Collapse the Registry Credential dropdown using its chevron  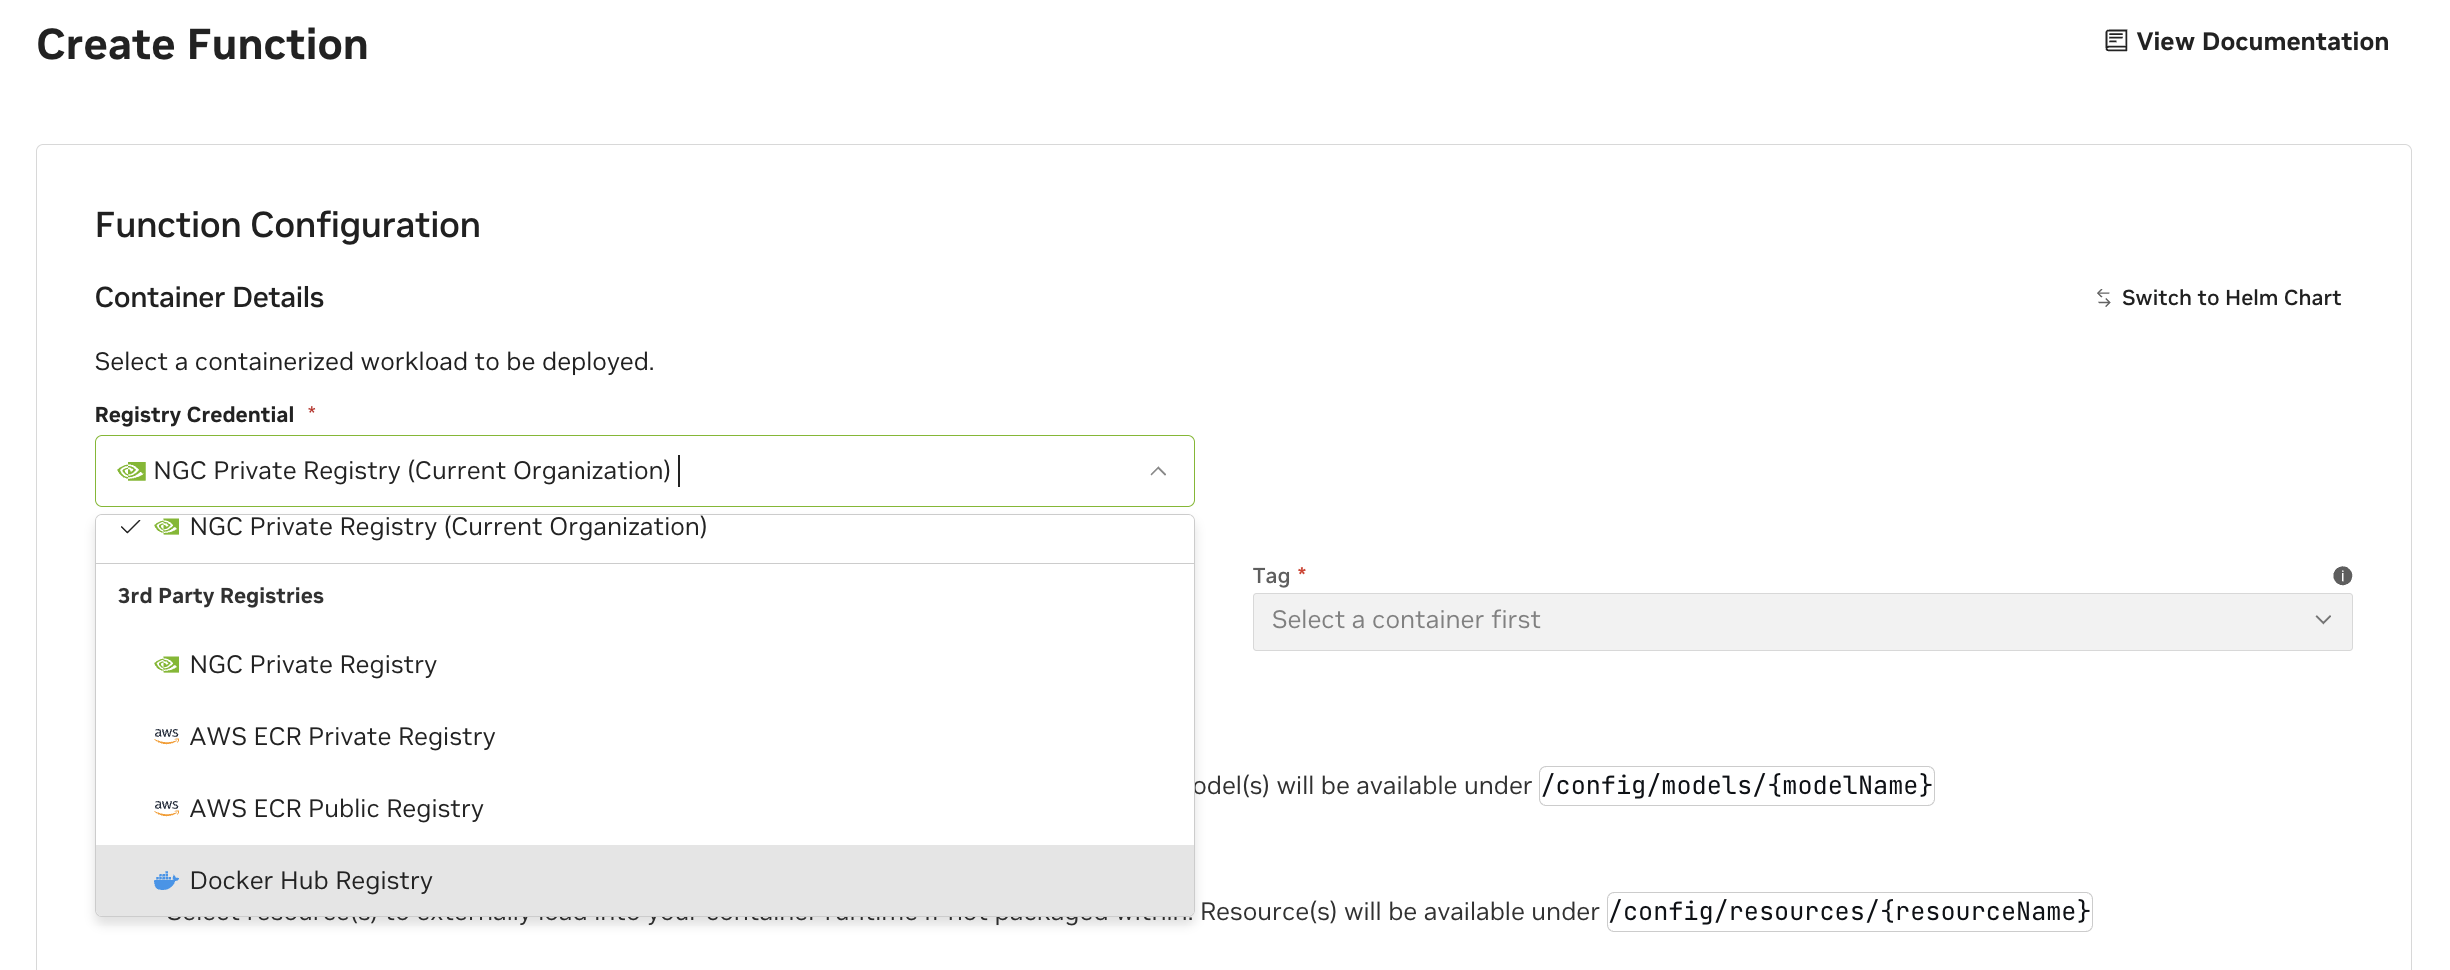point(1160,470)
